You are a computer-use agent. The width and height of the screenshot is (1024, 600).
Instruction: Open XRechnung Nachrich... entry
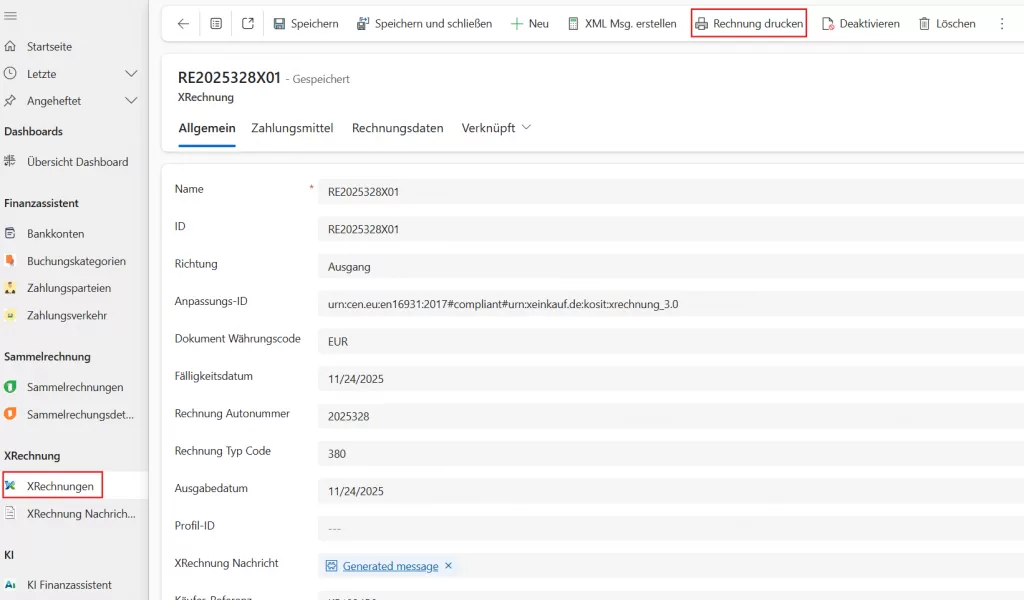pos(81,514)
